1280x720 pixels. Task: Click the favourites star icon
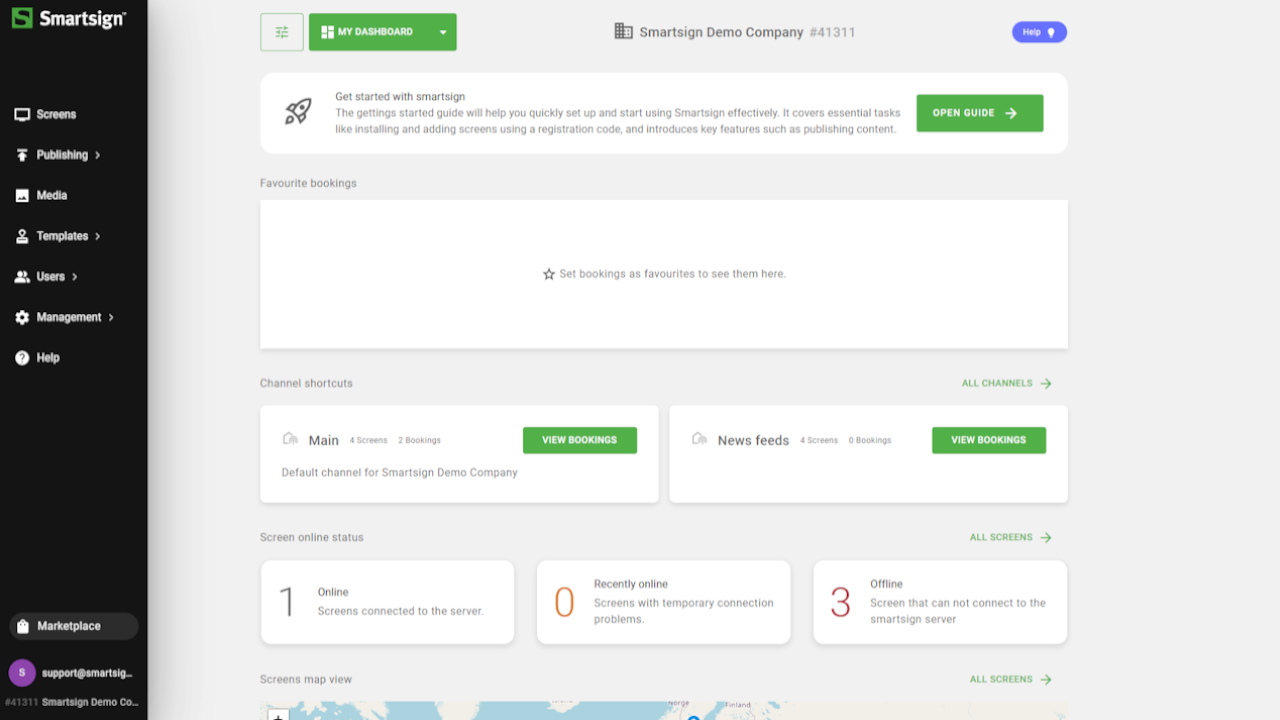[549, 274]
